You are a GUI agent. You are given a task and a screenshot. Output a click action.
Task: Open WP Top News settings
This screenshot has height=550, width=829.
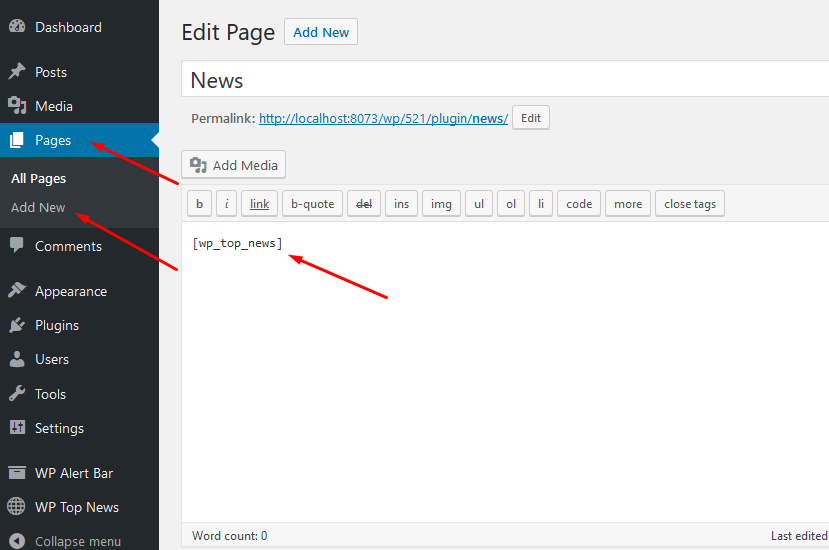pyautogui.click(x=79, y=507)
